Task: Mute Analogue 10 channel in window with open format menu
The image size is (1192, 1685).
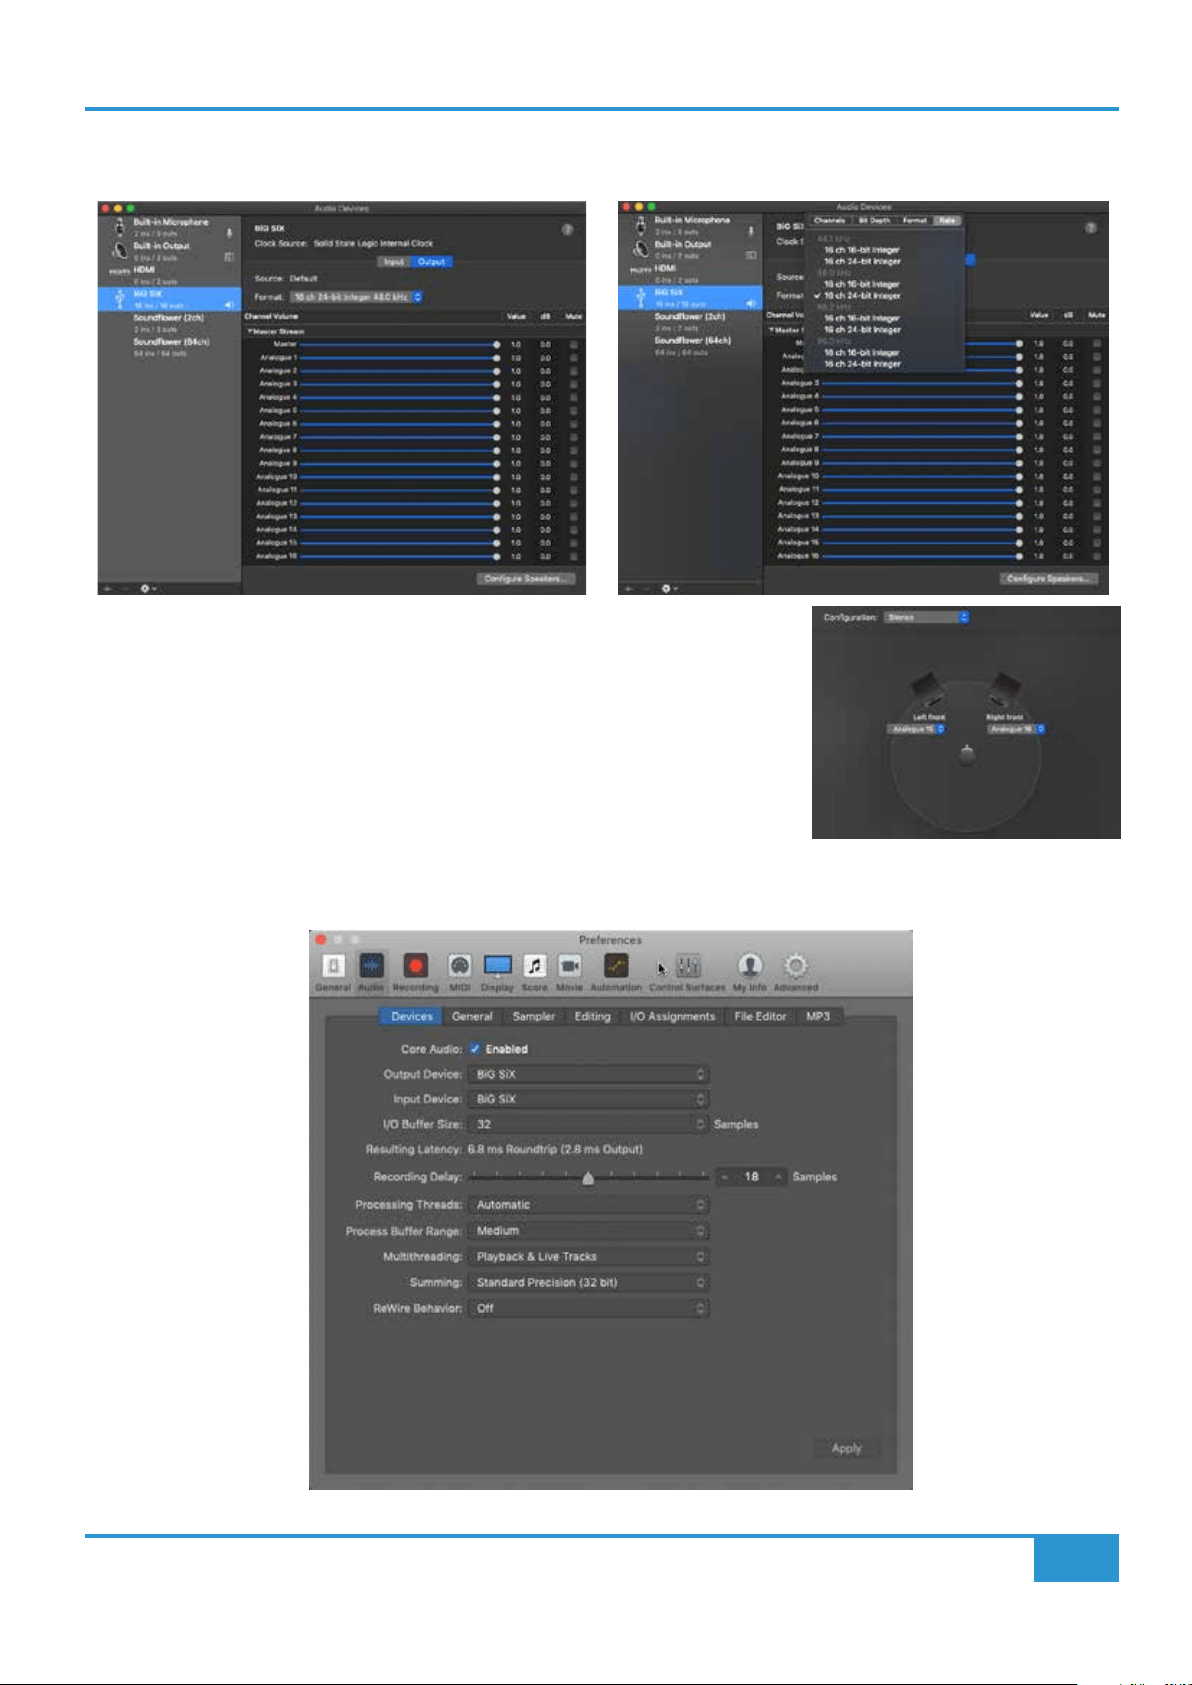Action: point(1097,476)
